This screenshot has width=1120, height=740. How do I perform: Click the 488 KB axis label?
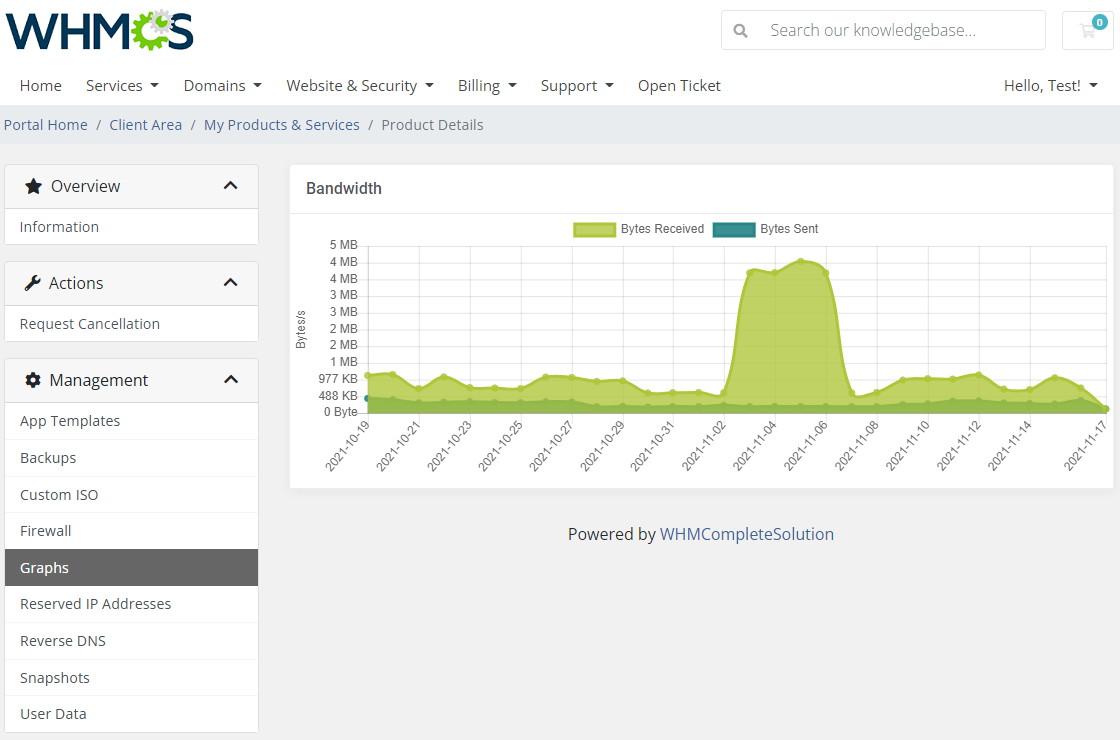(x=338, y=396)
